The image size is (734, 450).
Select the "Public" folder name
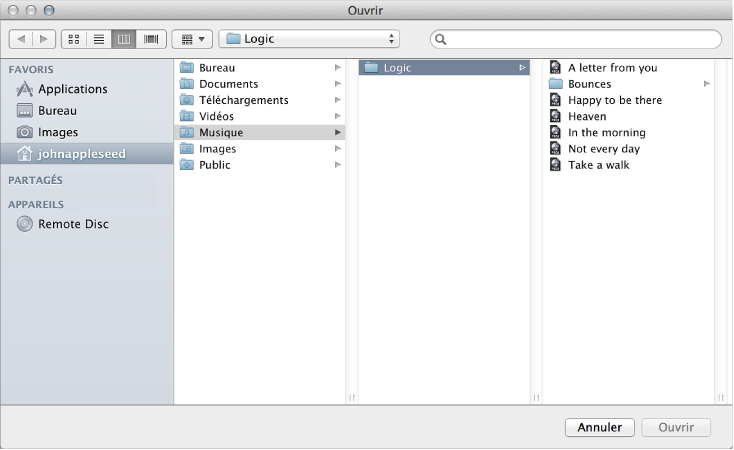(x=214, y=165)
